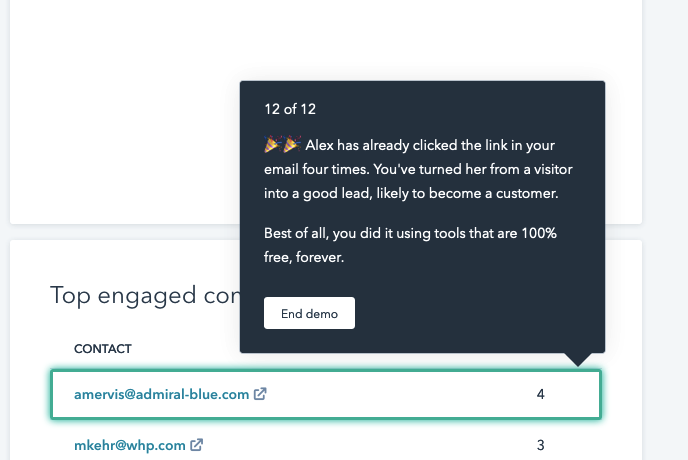Click the tooltip's downward pointer arrow
The height and width of the screenshot is (460, 688).
[579, 360]
